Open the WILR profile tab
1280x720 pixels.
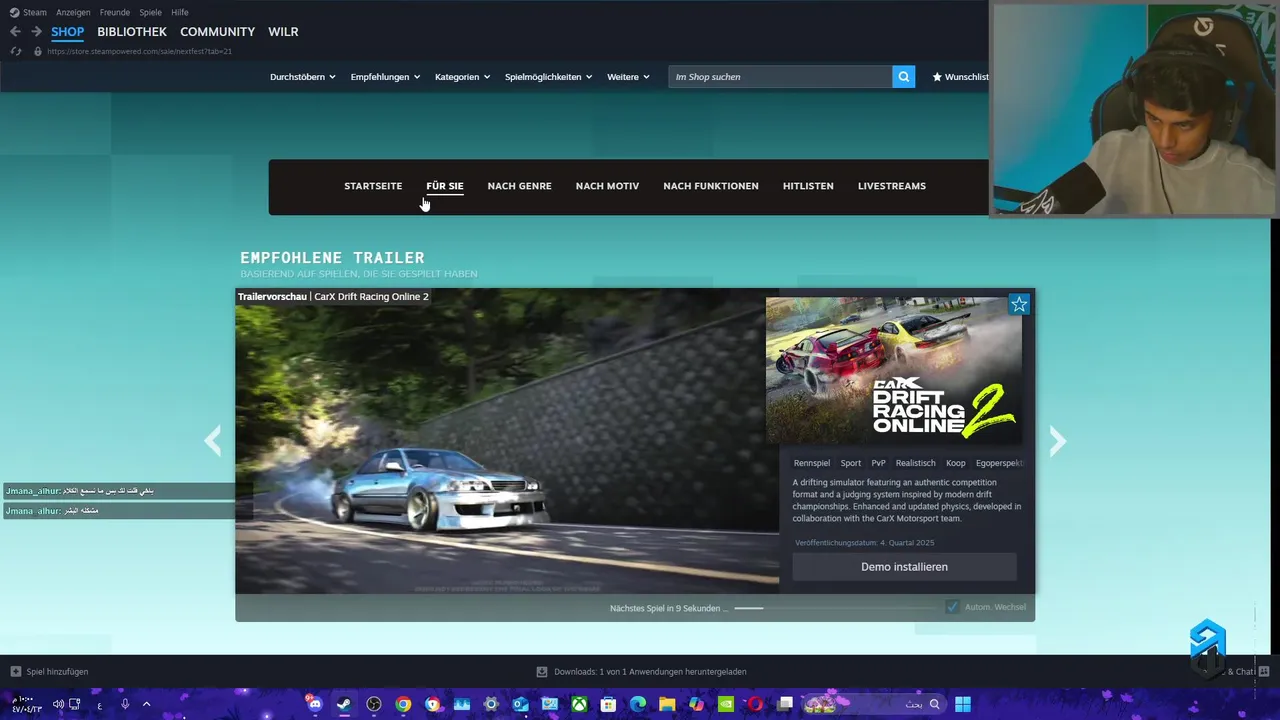click(x=283, y=32)
